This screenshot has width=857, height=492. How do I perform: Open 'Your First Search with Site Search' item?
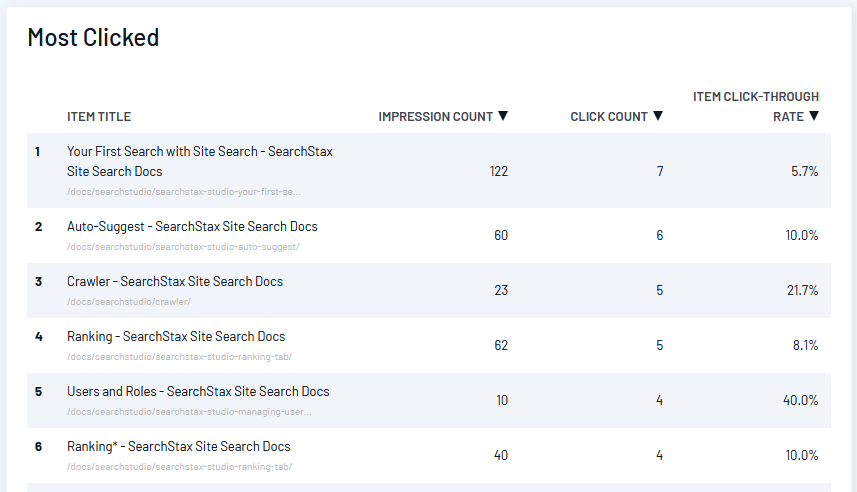click(x=199, y=161)
